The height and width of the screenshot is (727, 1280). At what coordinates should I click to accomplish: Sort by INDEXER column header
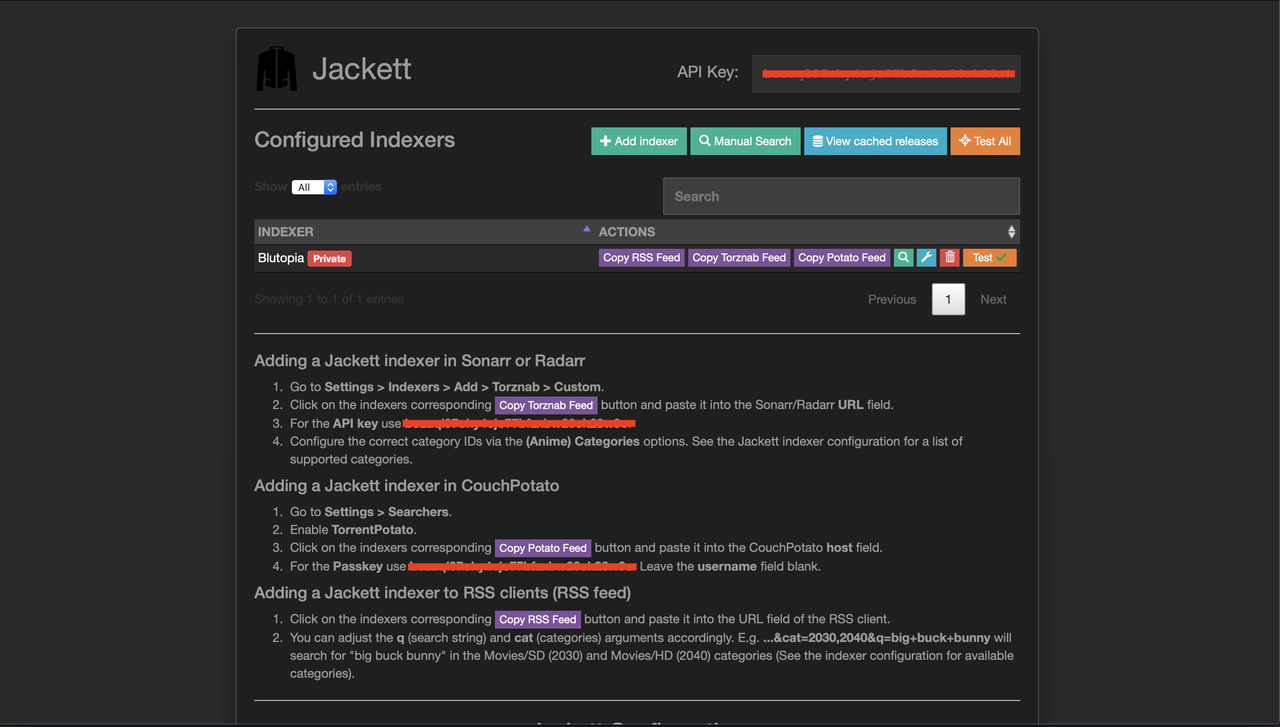424,232
